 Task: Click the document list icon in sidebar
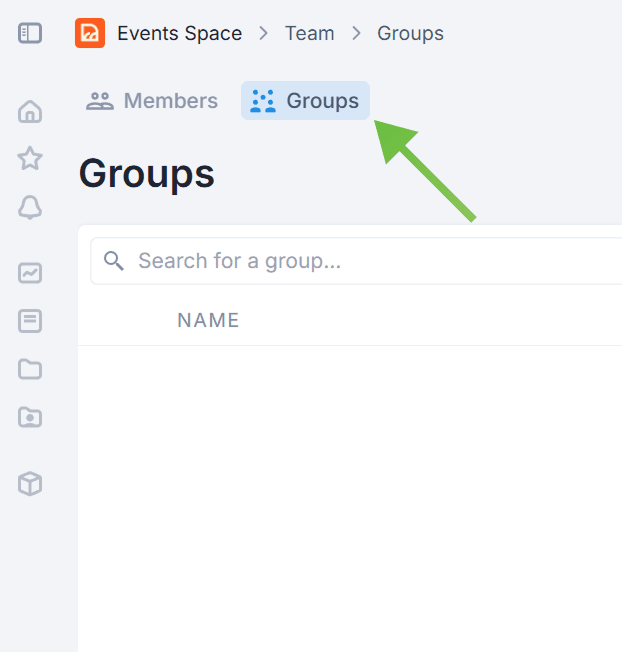(30, 321)
